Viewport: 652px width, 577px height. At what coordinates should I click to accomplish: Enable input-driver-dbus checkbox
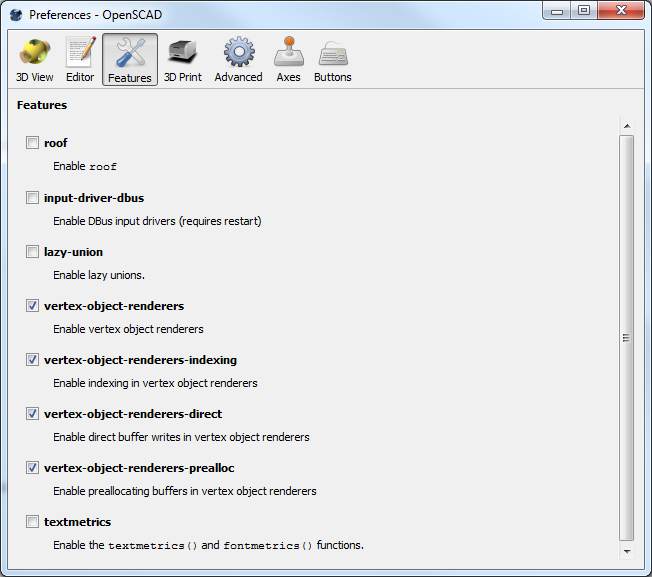tap(33, 198)
